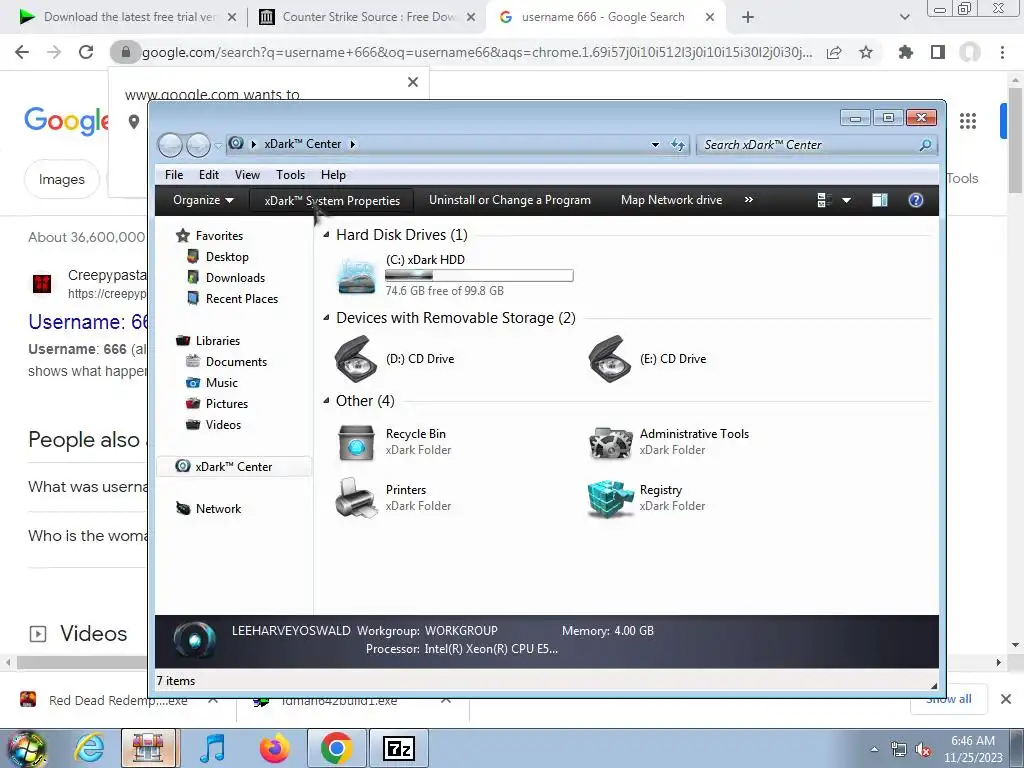Show more toolbar commands chevron
The image size is (1024, 768).
[748, 200]
